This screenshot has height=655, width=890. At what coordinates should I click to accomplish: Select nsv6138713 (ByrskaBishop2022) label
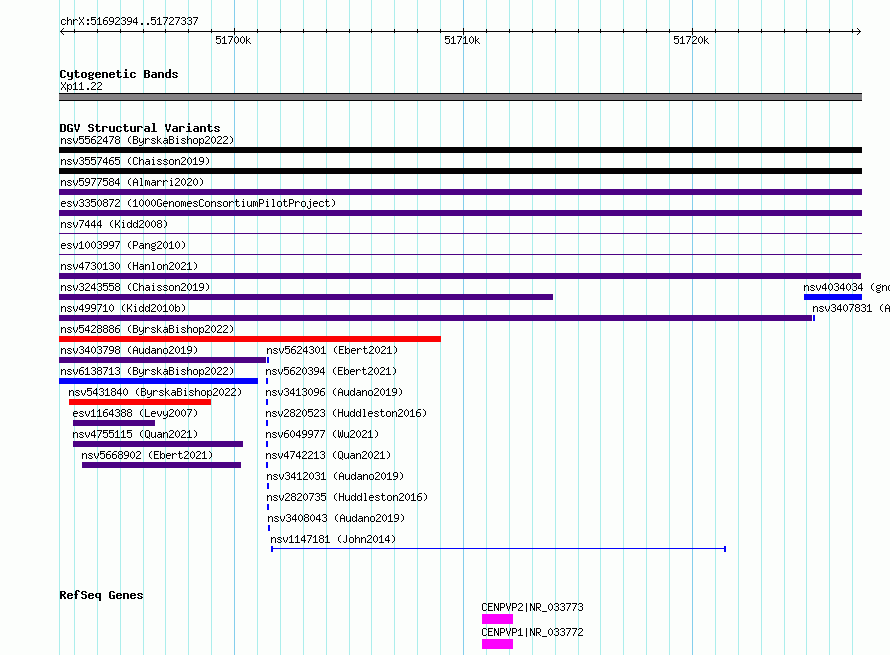(x=147, y=371)
